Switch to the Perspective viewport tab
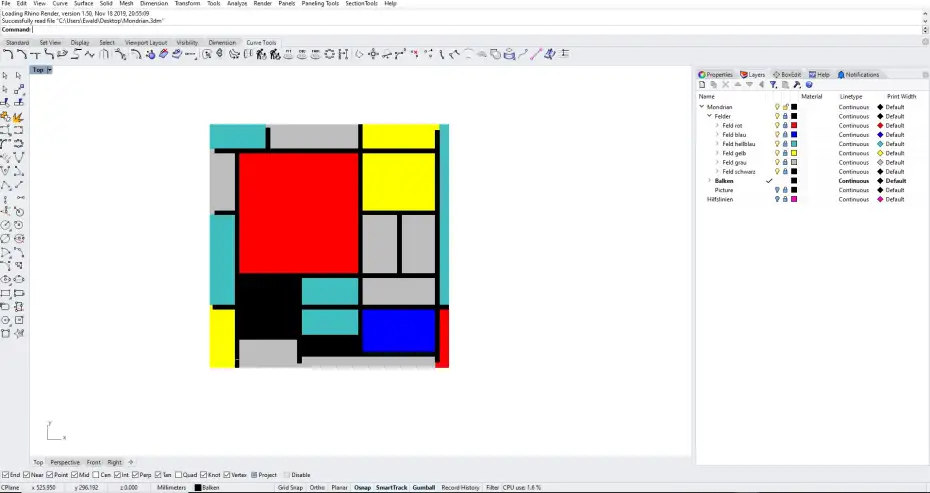 (x=65, y=463)
